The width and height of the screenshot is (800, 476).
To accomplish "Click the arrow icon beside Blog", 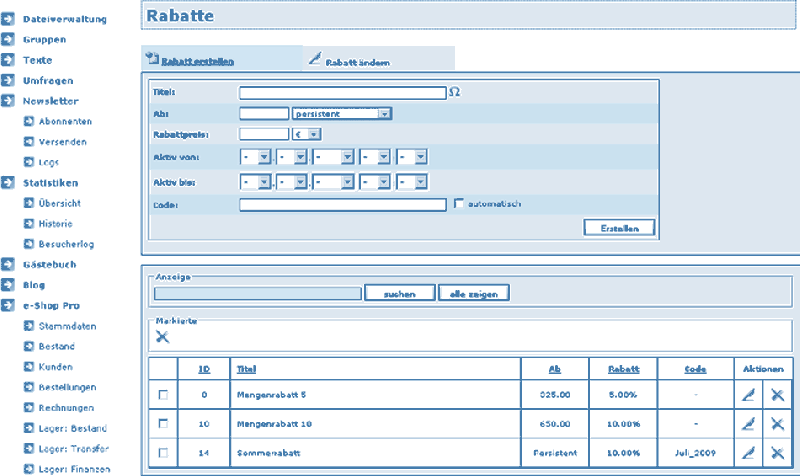I will [x=8, y=285].
